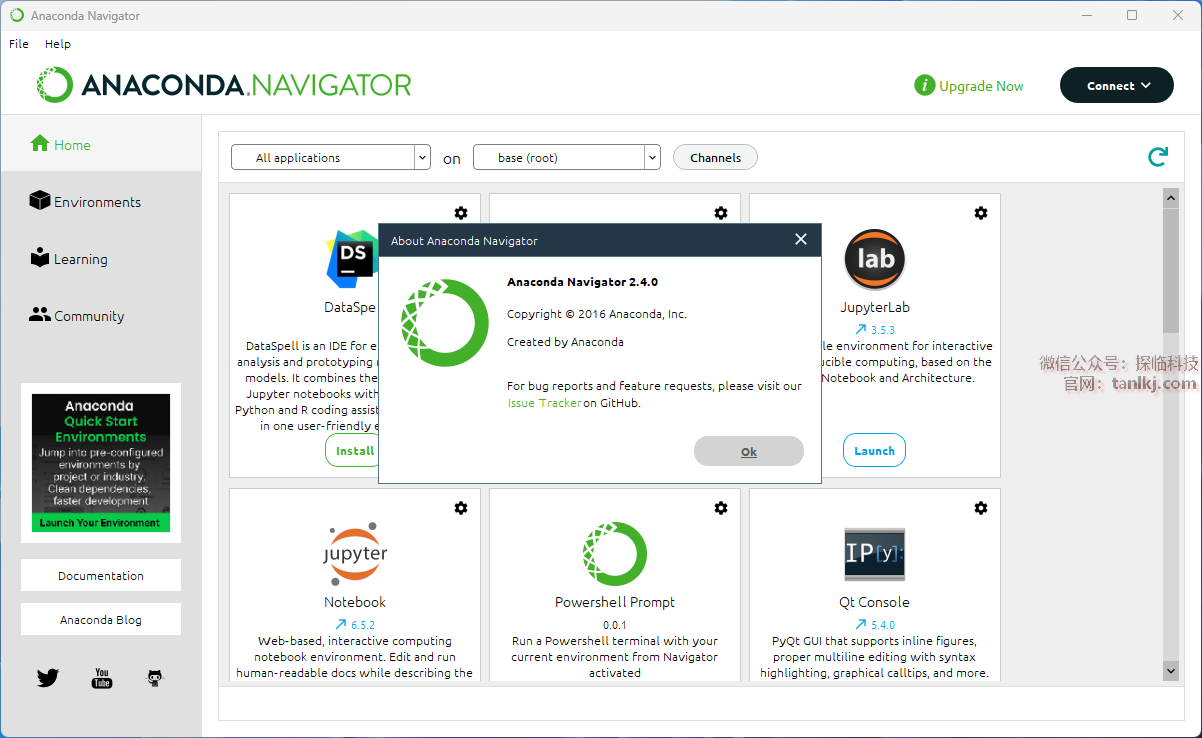Click the Home house icon
Viewport: 1202px width, 738px height.
click(40, 143)
